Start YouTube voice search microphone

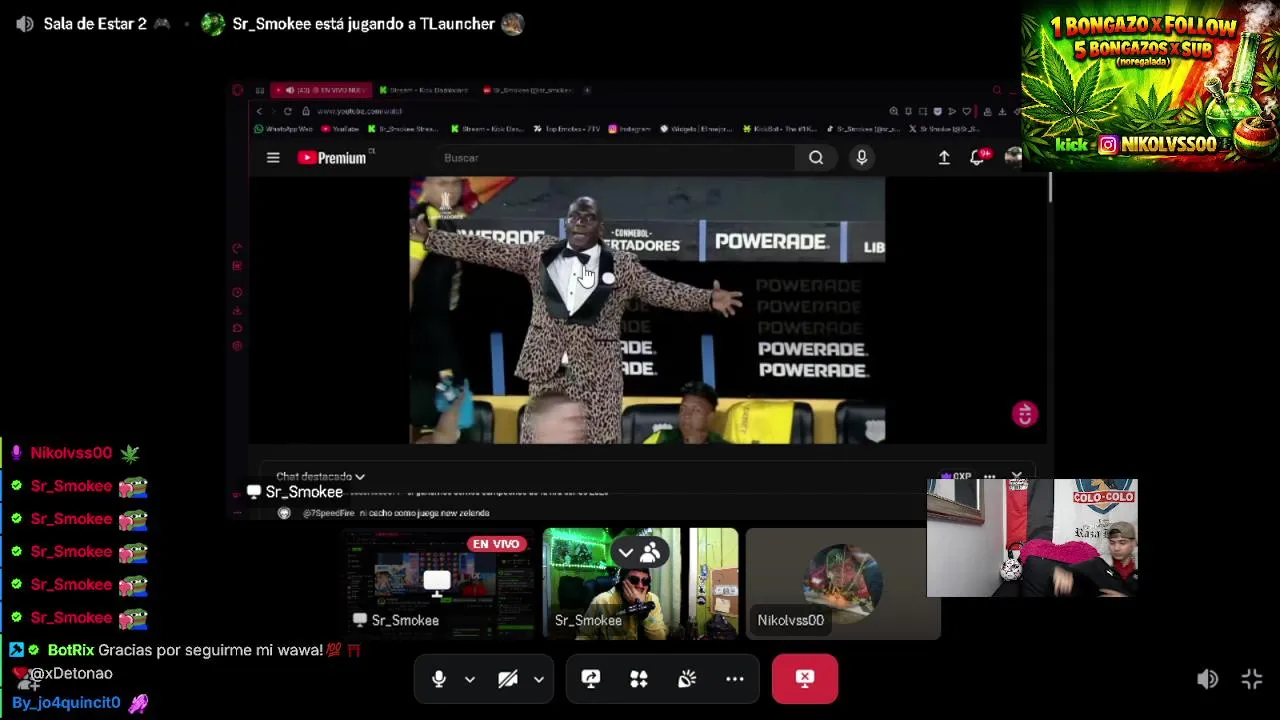[862, 158]
